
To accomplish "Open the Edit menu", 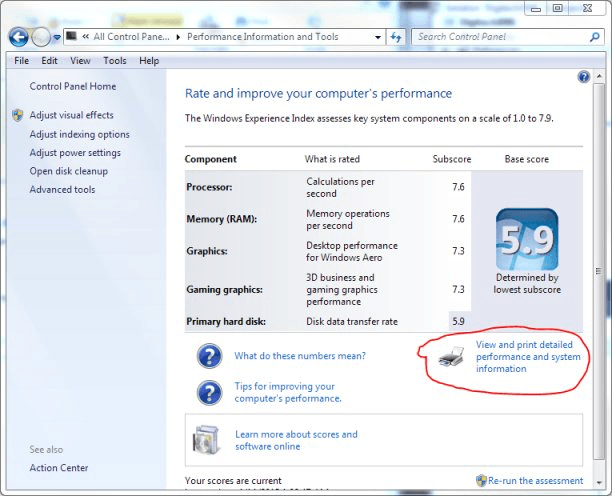I will tap(50, 61).
